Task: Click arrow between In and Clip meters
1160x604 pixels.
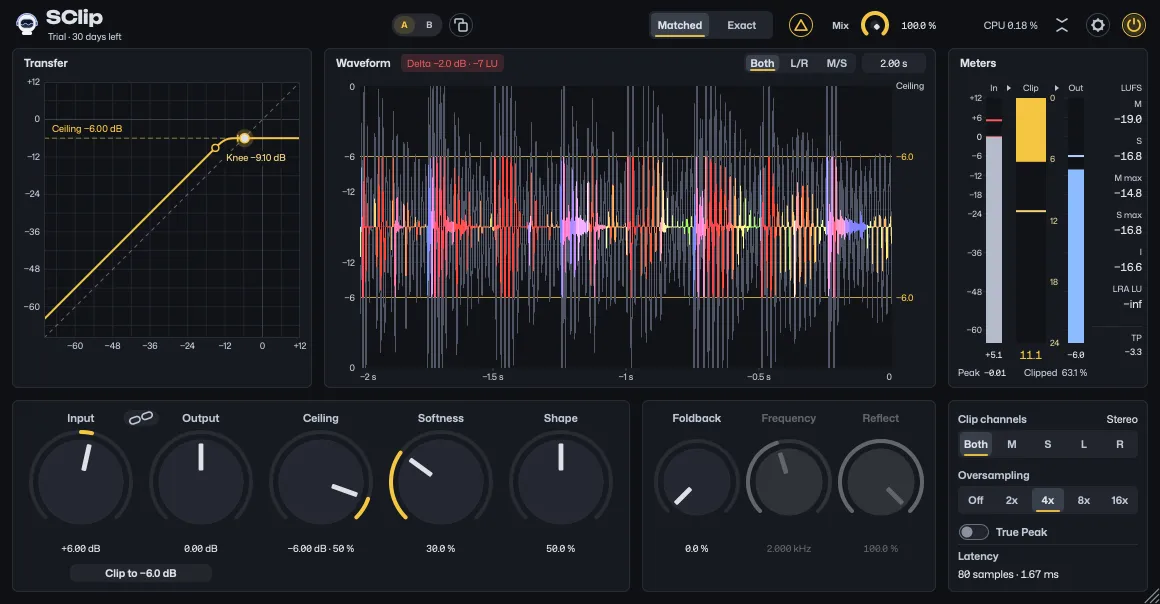Action: click(1009, 88)
